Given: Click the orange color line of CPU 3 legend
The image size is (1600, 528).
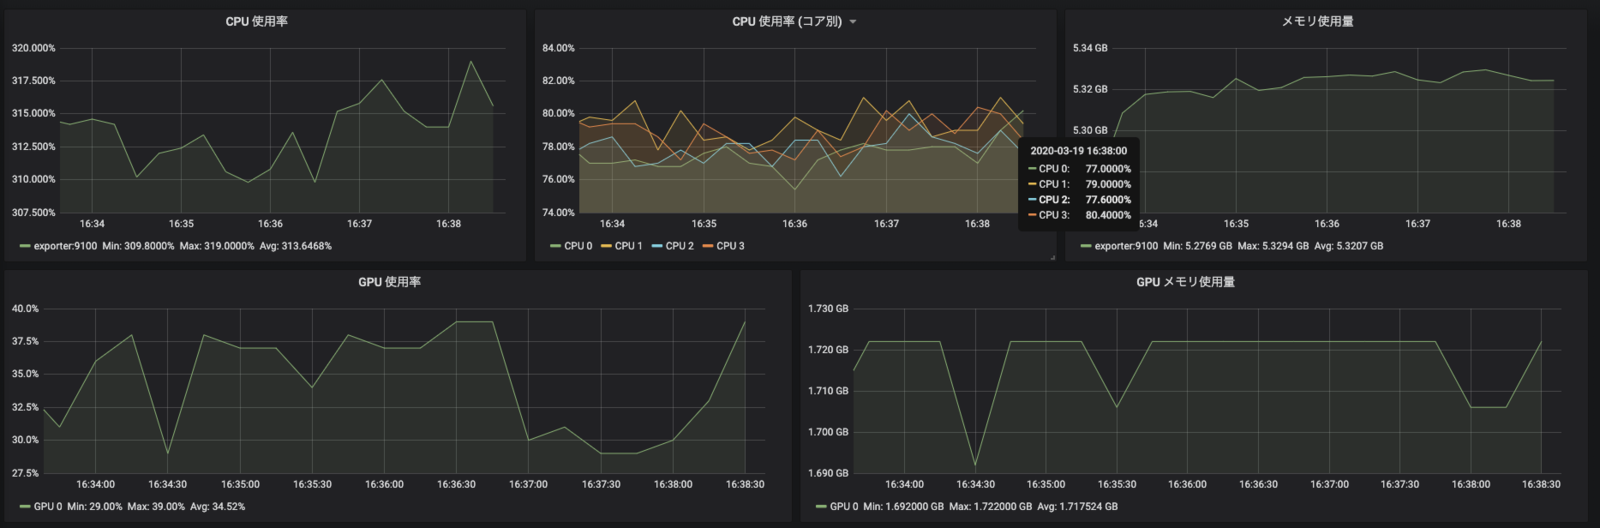Looking at the screenshot, I should (x=707, y=246).
